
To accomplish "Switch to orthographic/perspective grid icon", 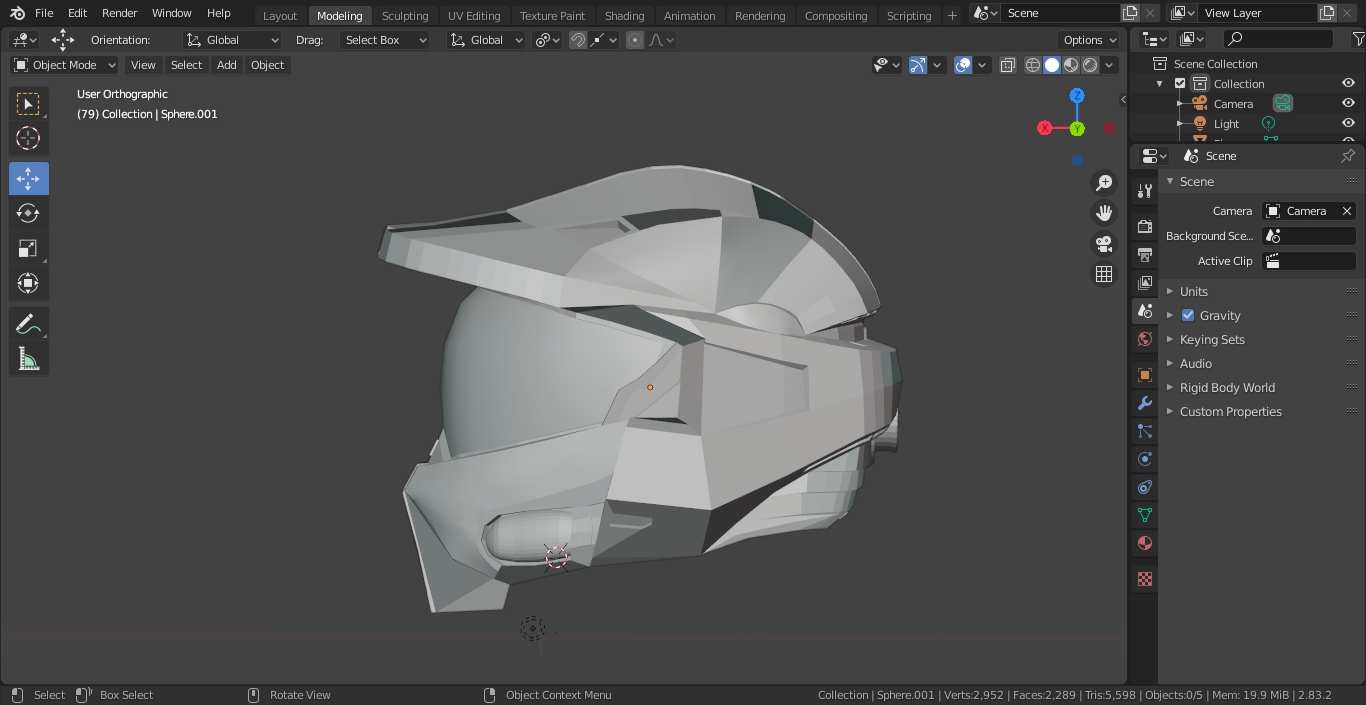I will (1104, 274).
